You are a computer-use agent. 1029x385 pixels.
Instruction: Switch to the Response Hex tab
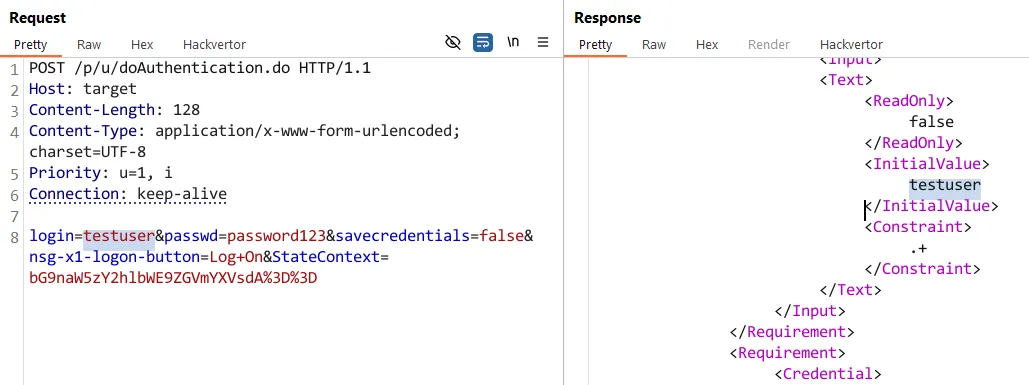click(x=707, y=45)
